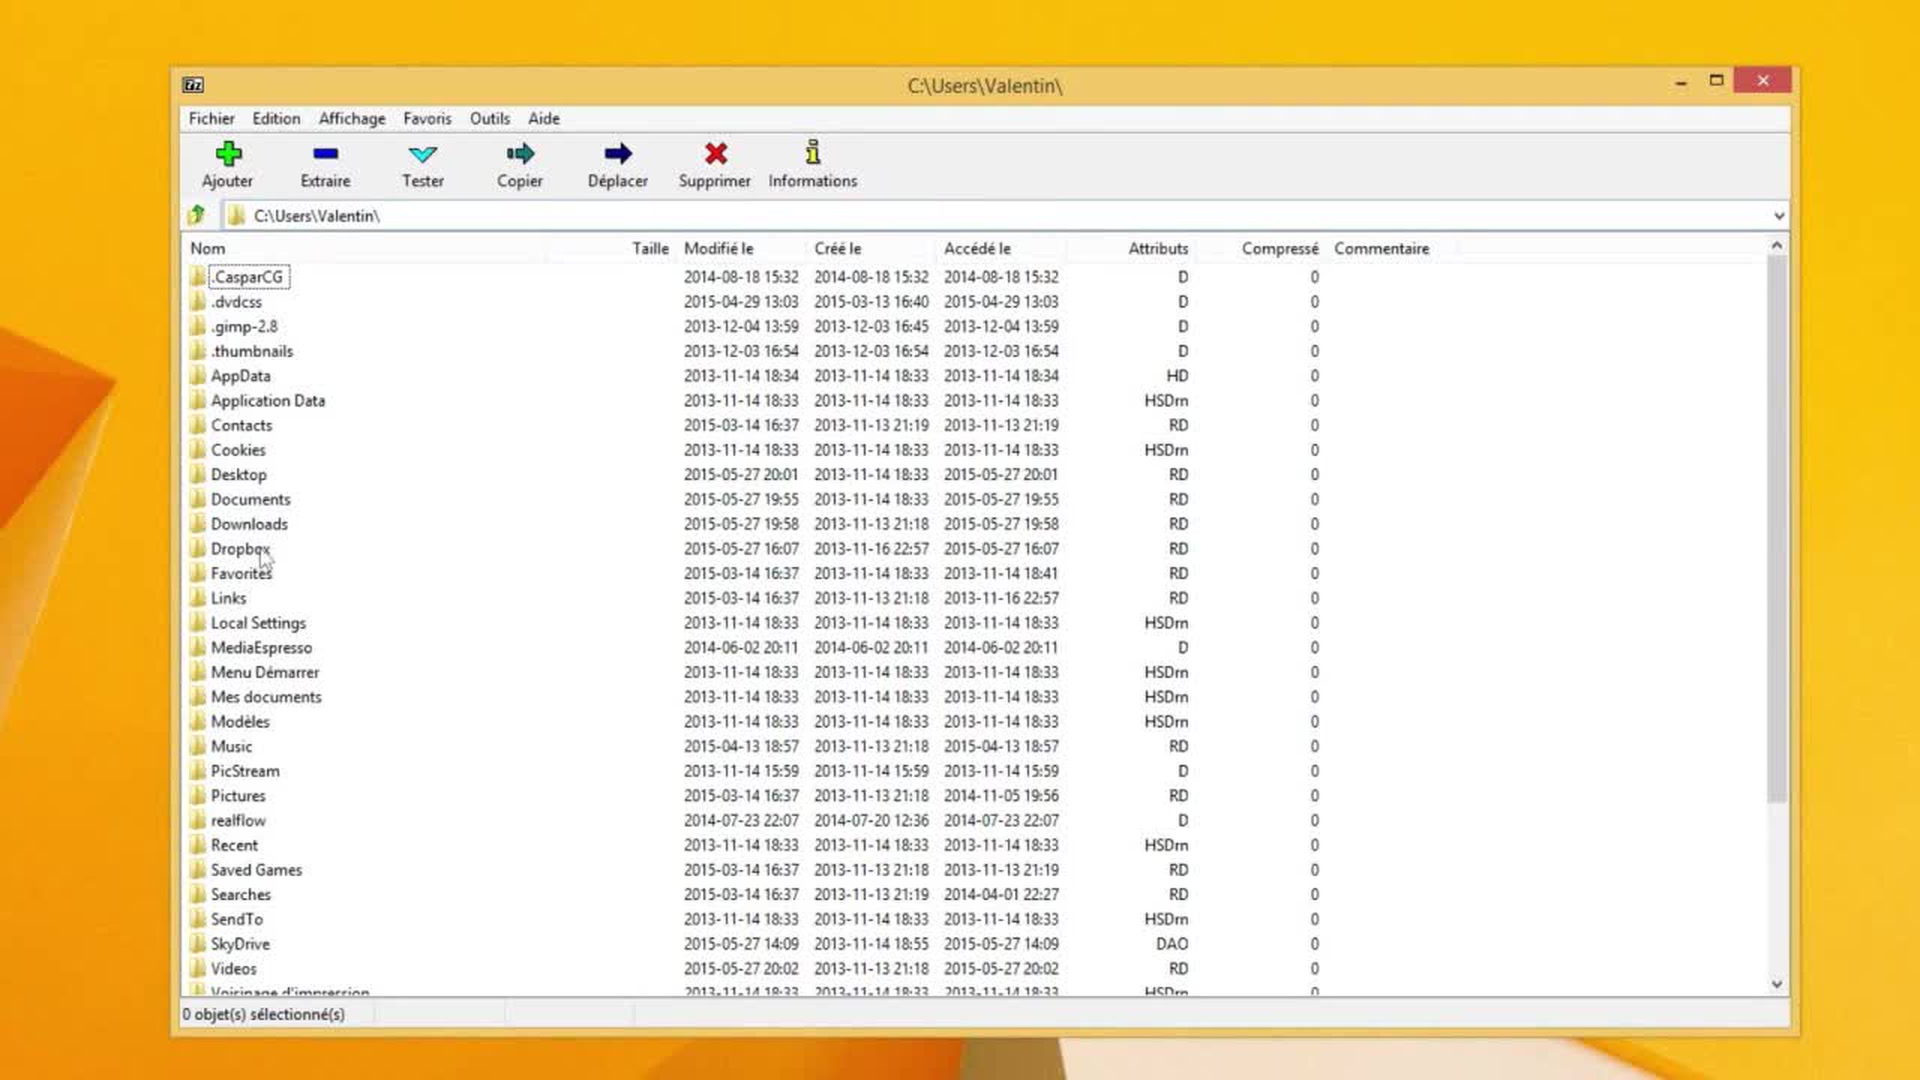Sort by the Nom column header
This screenshot has width=1920, height=1080.
[208, 248]
